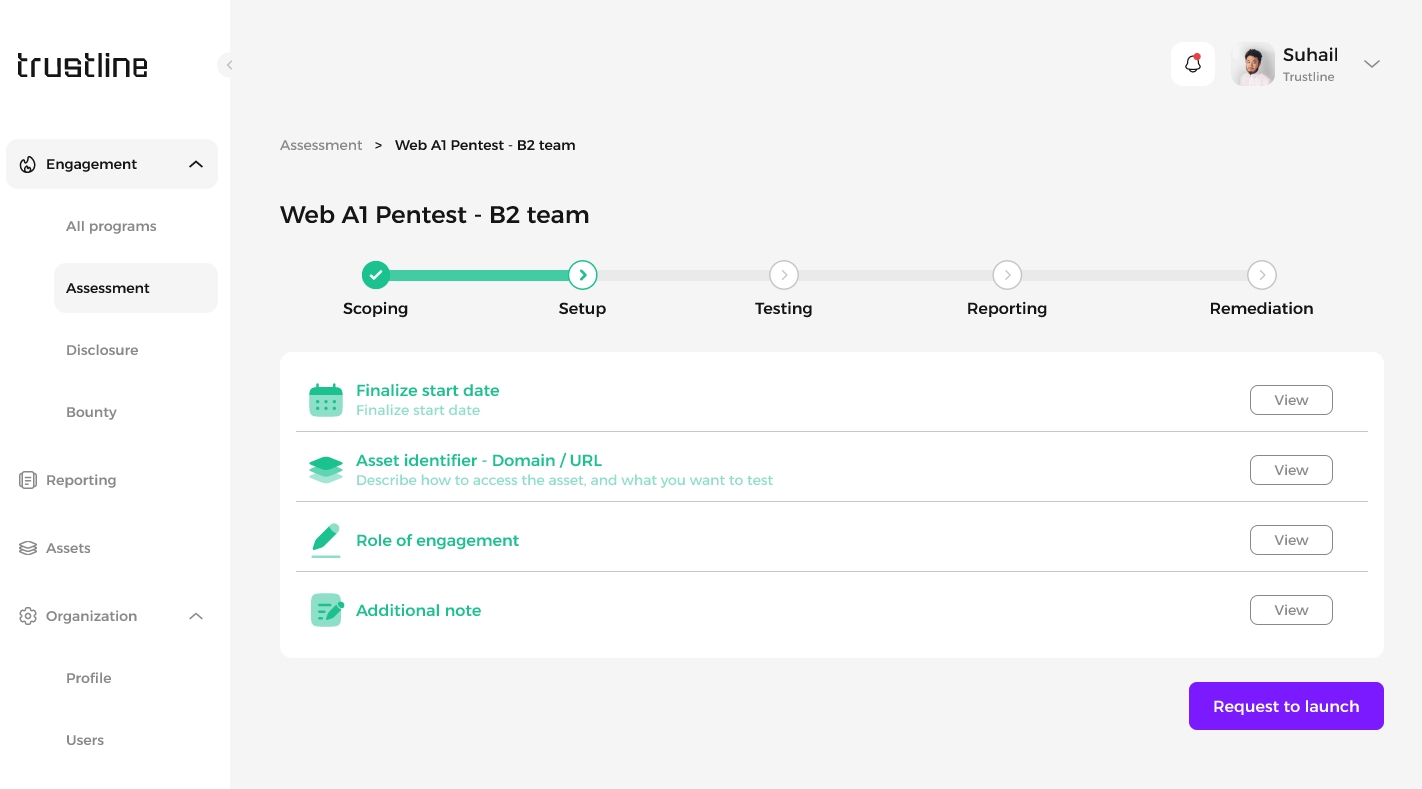
Task: Collapse the sidebar with the arrow icon
Action: [229, 65]
